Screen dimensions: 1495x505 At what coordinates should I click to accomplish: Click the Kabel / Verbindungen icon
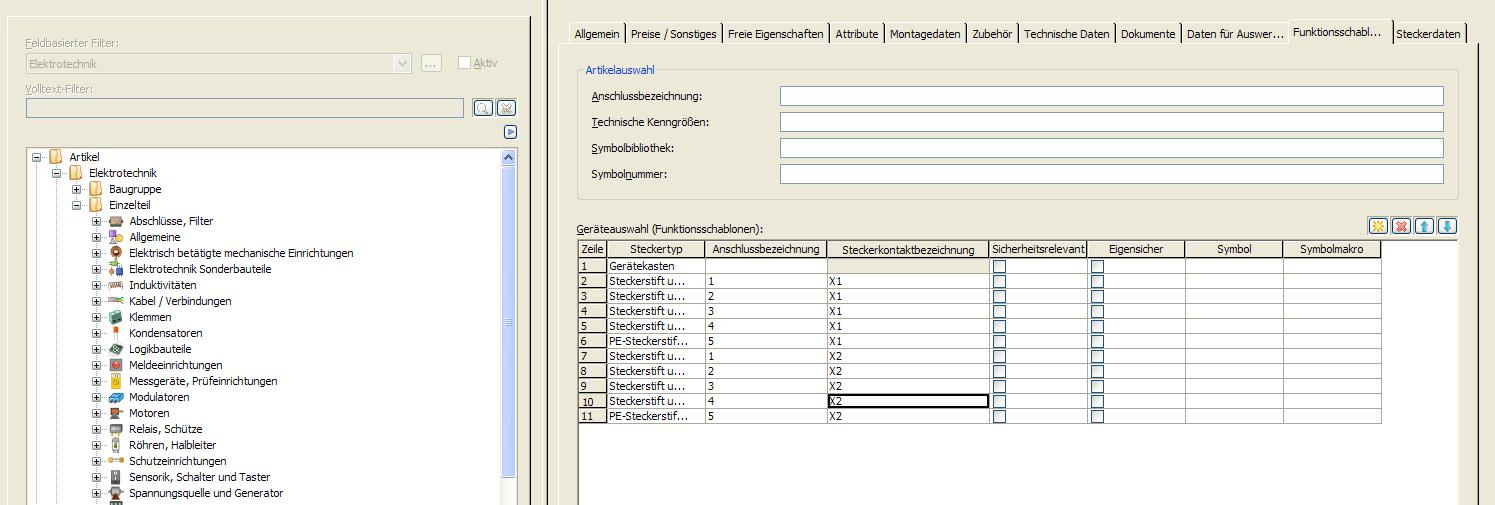(x=116, y=301)
